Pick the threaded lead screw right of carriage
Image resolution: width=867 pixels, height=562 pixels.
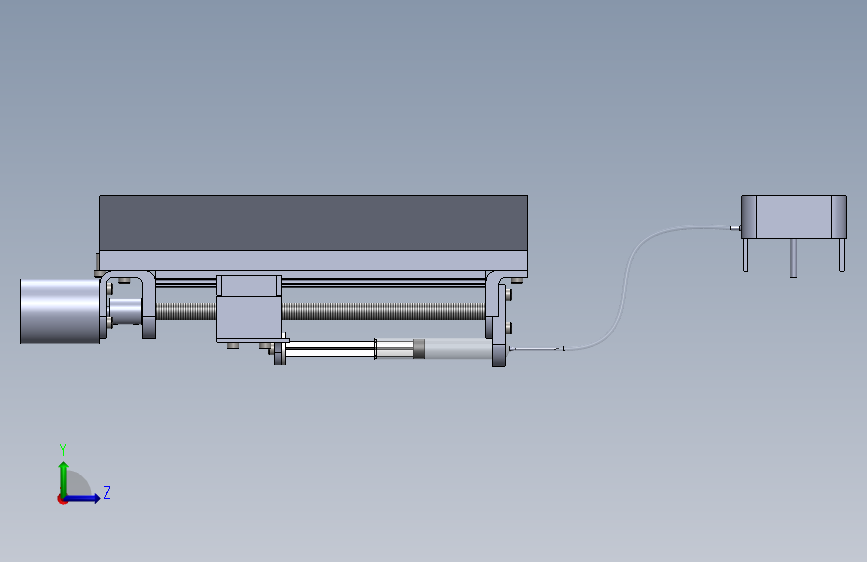point(383,311)
